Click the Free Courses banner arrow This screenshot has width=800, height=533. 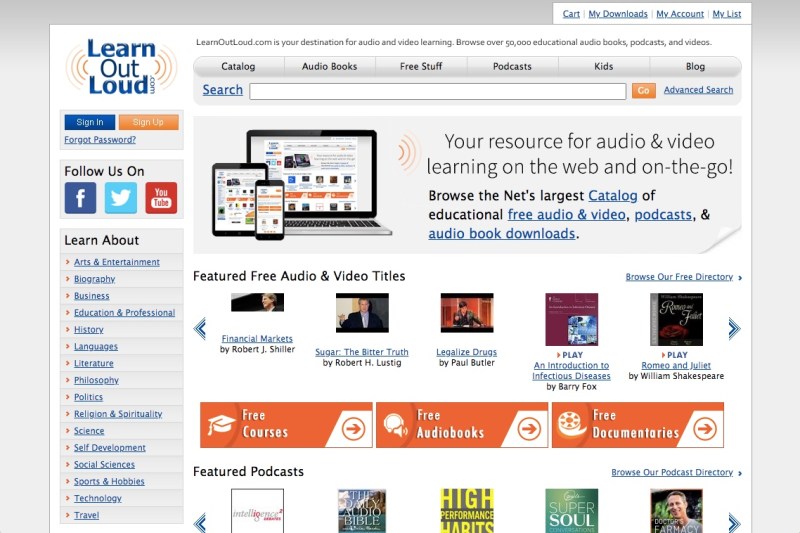[353, 428]
